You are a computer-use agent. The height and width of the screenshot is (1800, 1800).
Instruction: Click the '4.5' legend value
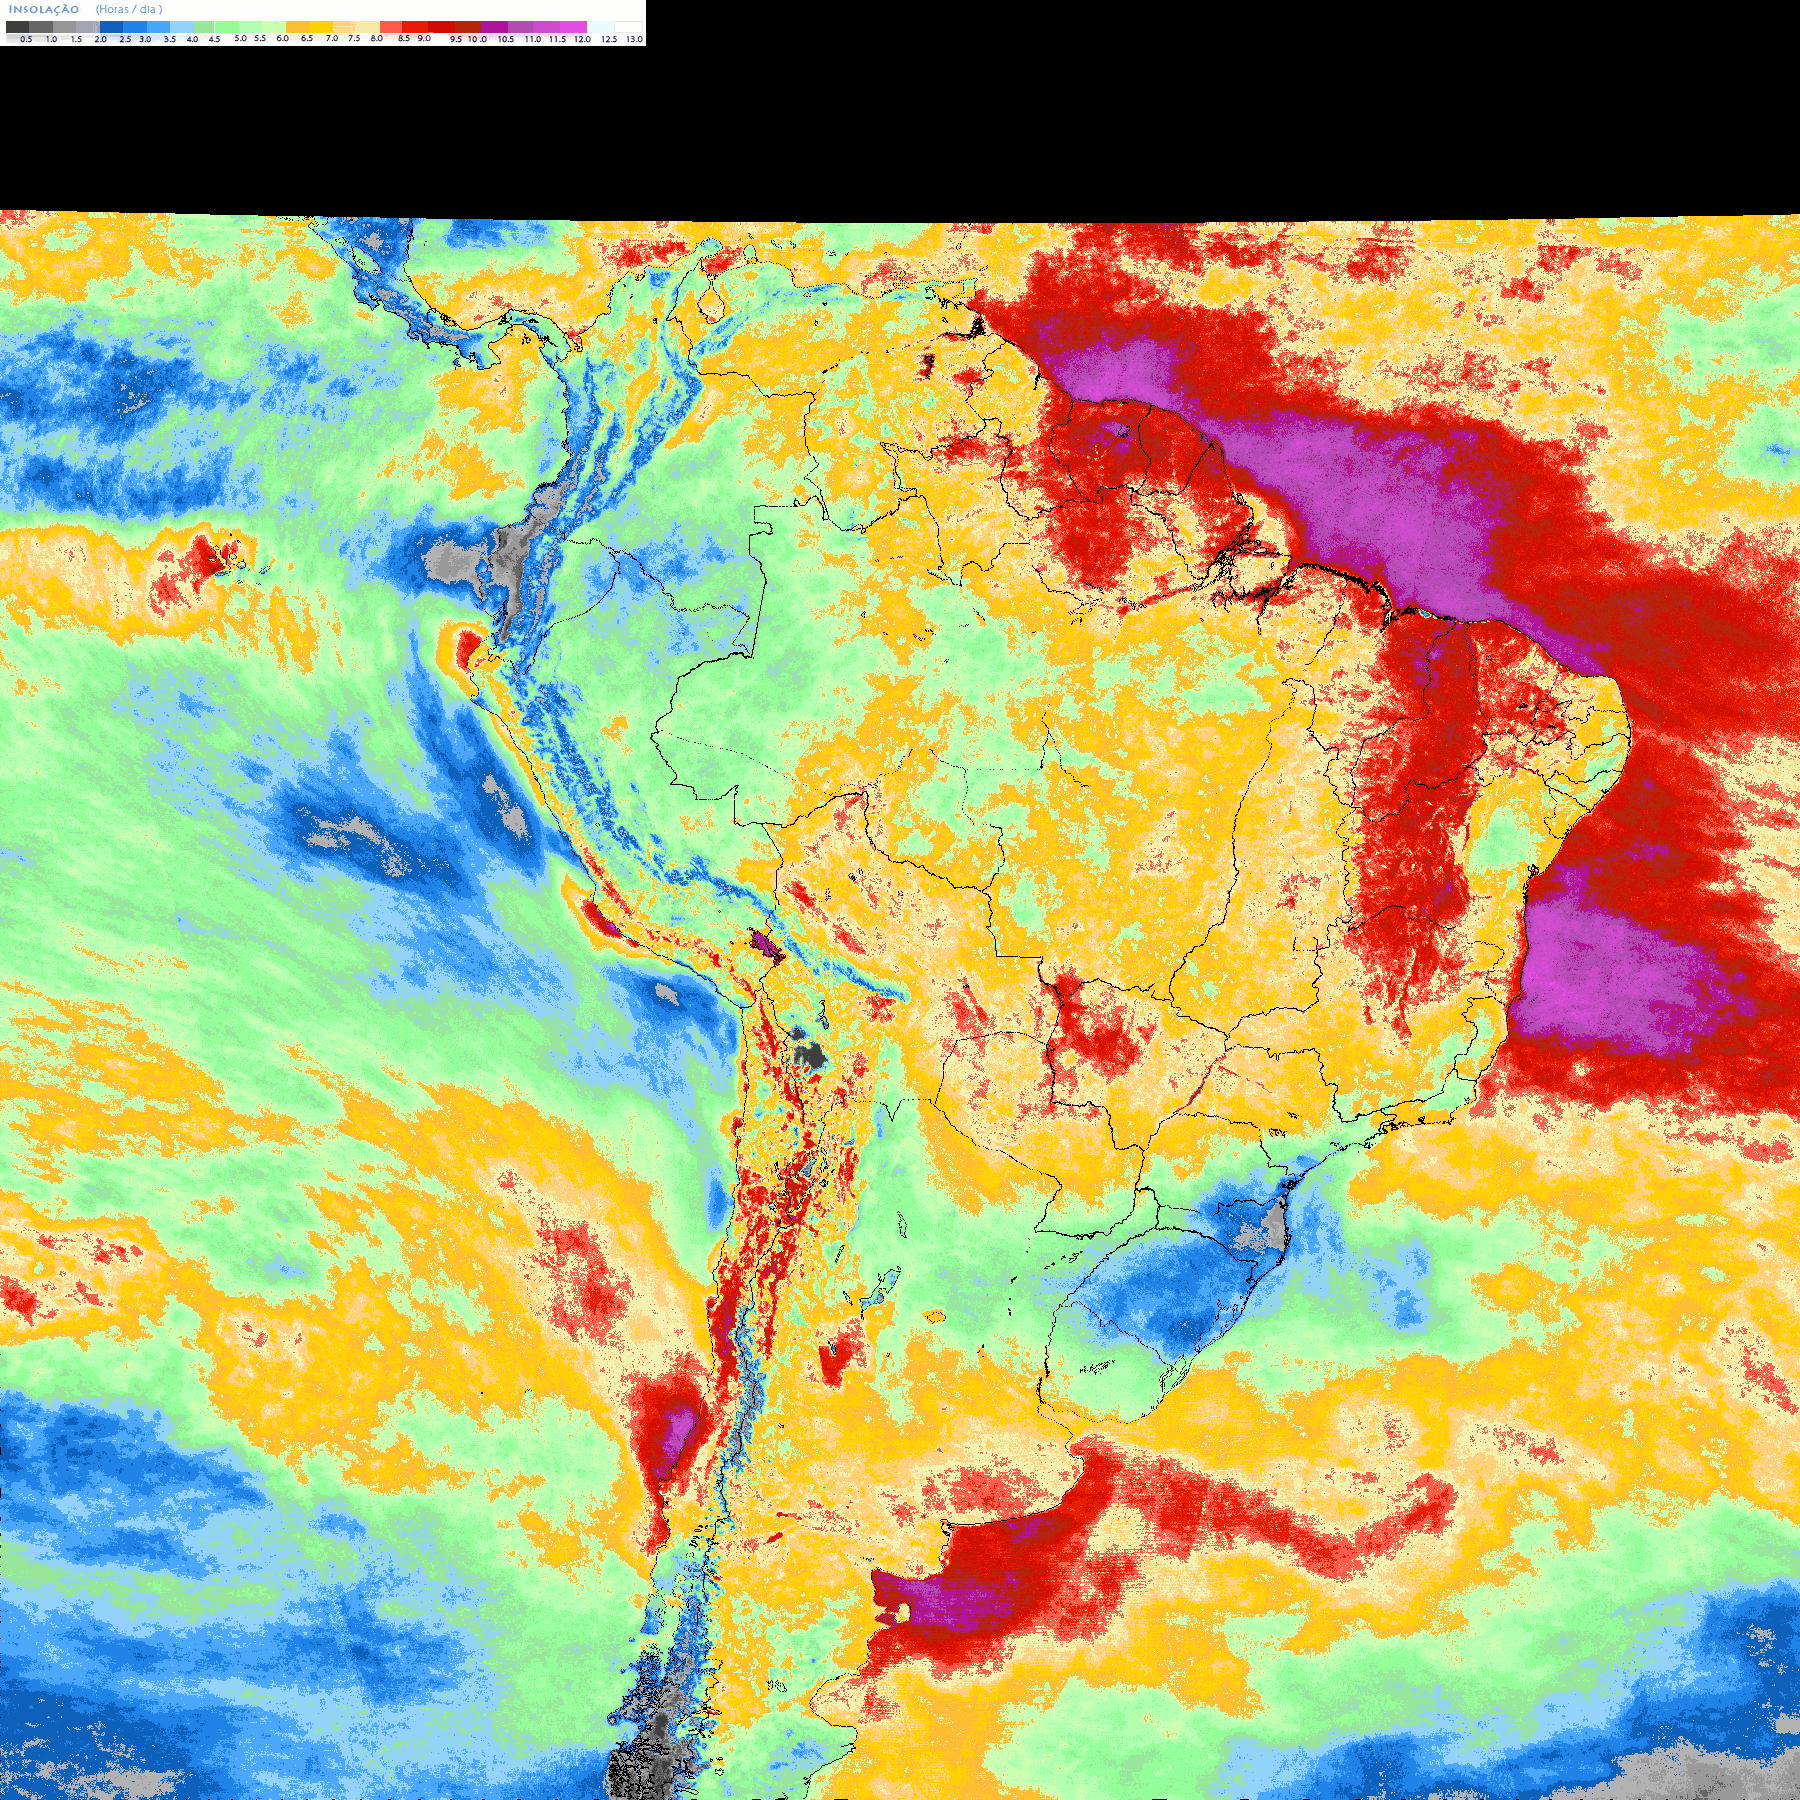tap(214, 39)
